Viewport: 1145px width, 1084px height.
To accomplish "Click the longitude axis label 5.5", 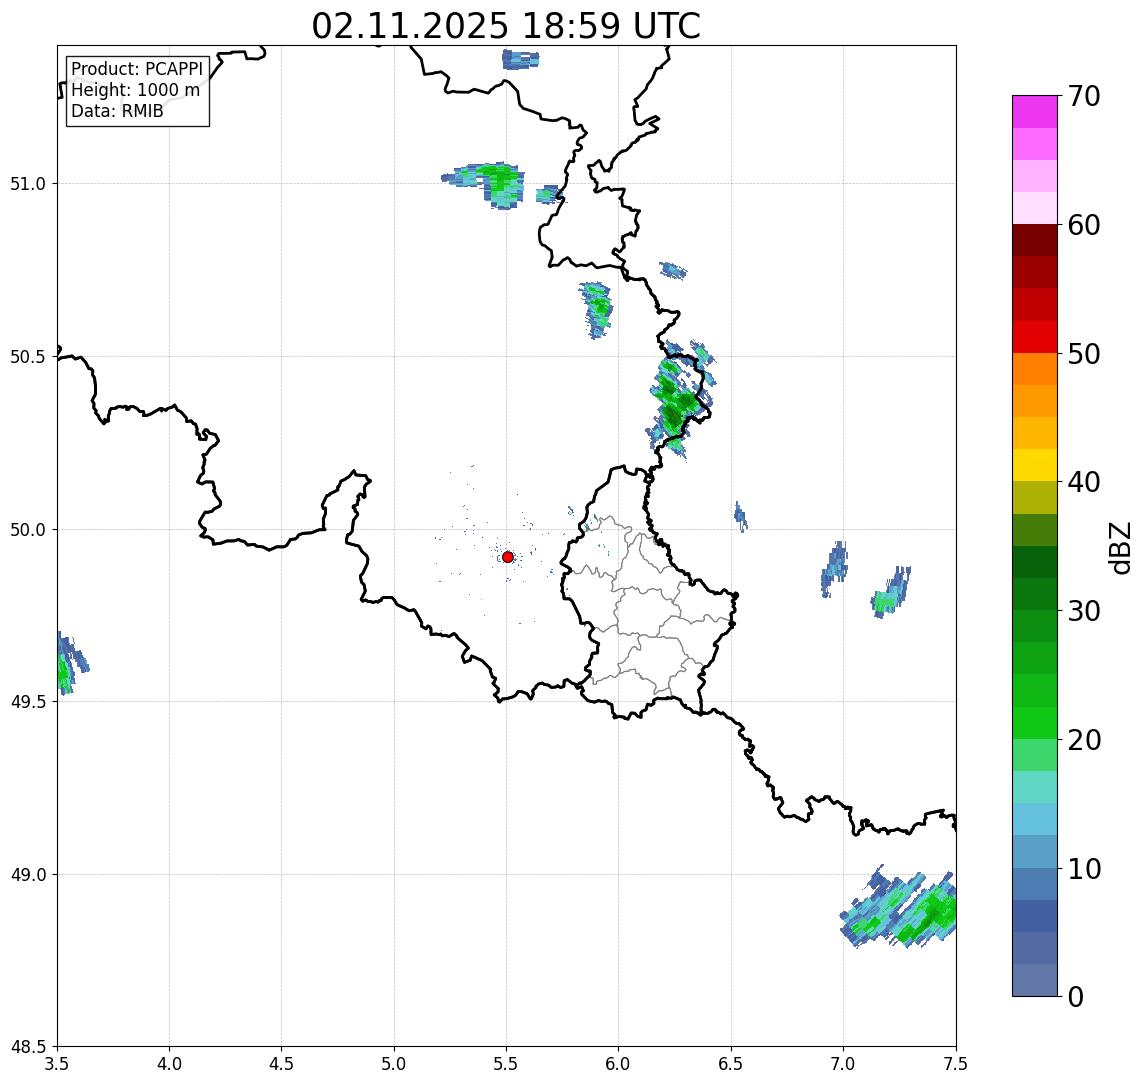I will click(x=506, y=1064).
